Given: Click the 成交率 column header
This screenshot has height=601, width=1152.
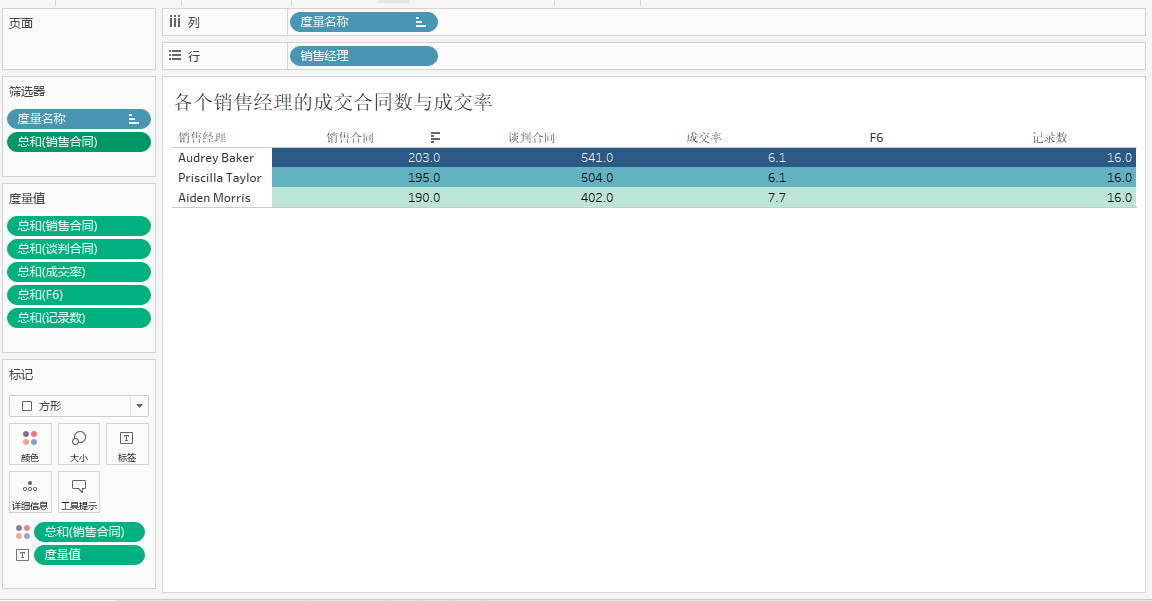Looking at the screenshot, I should (704, 137).
